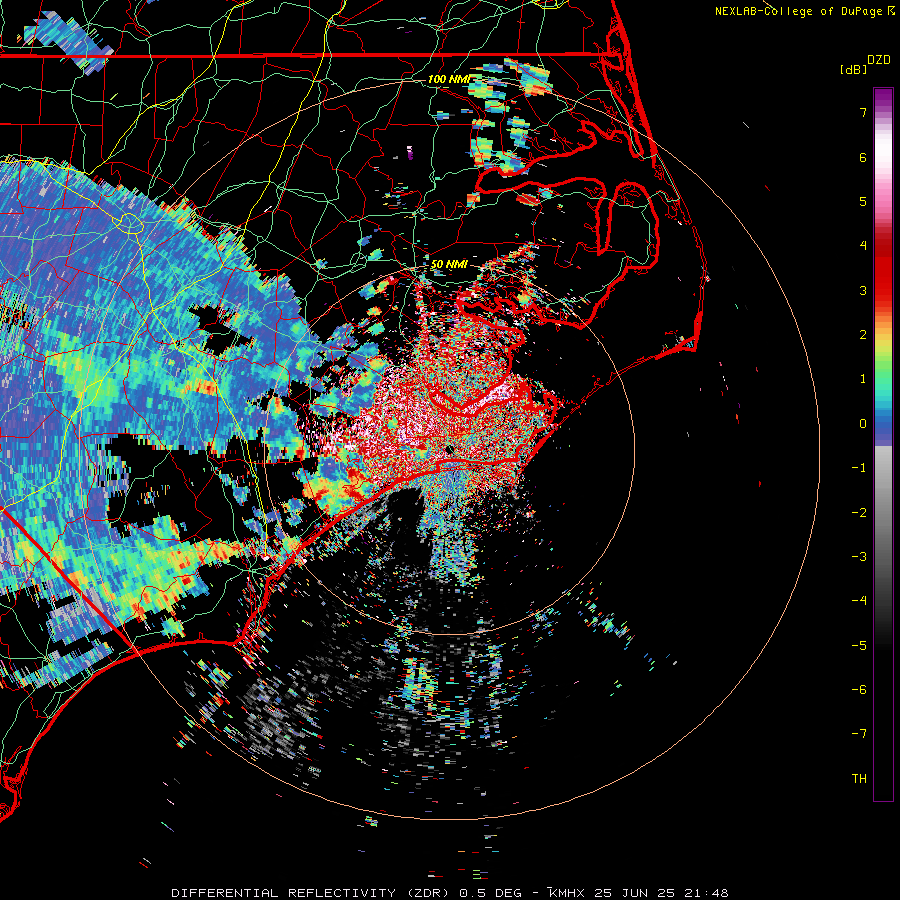The width and height of the screenshot is (900, 900).
Task: Click the 6 value on the scale
Action: pos(863,157)
